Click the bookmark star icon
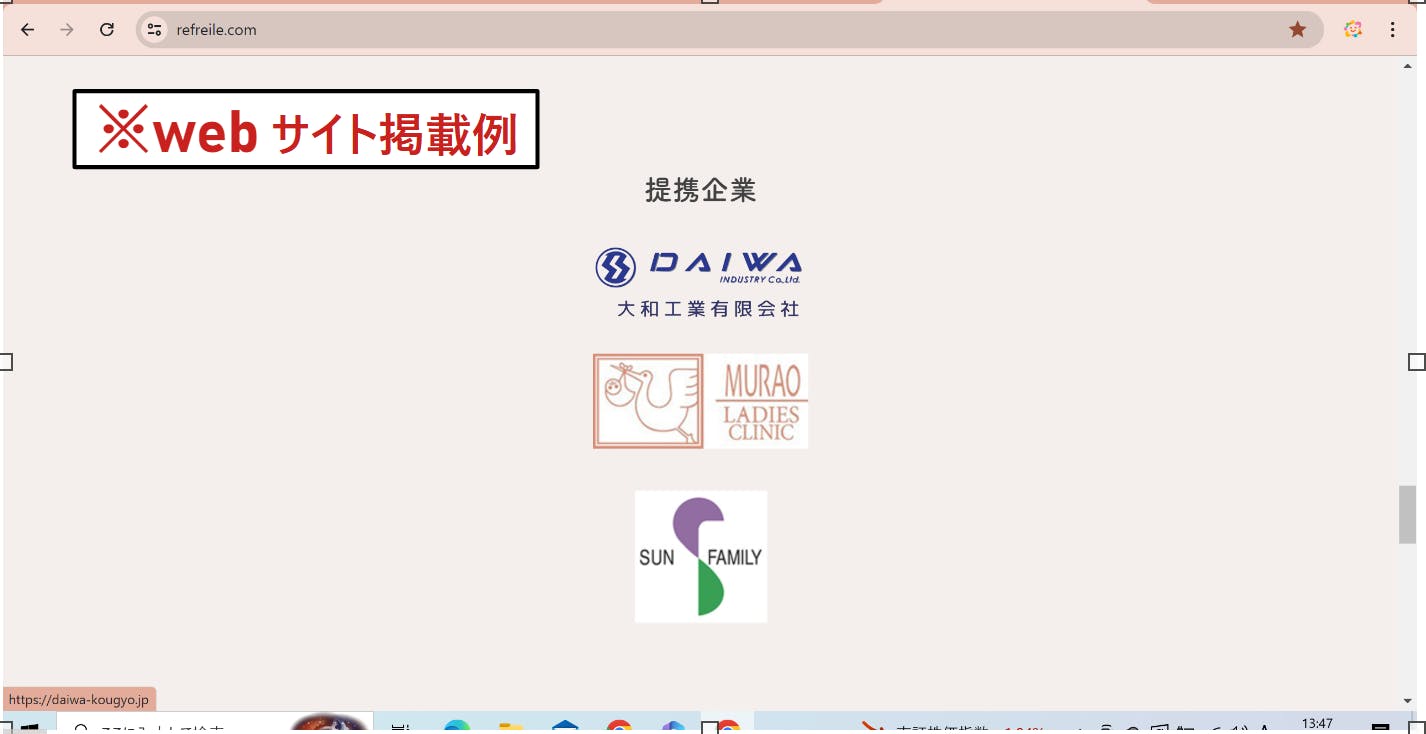The width and height of the screenshot is (1426, 734). pos(1297,30)
